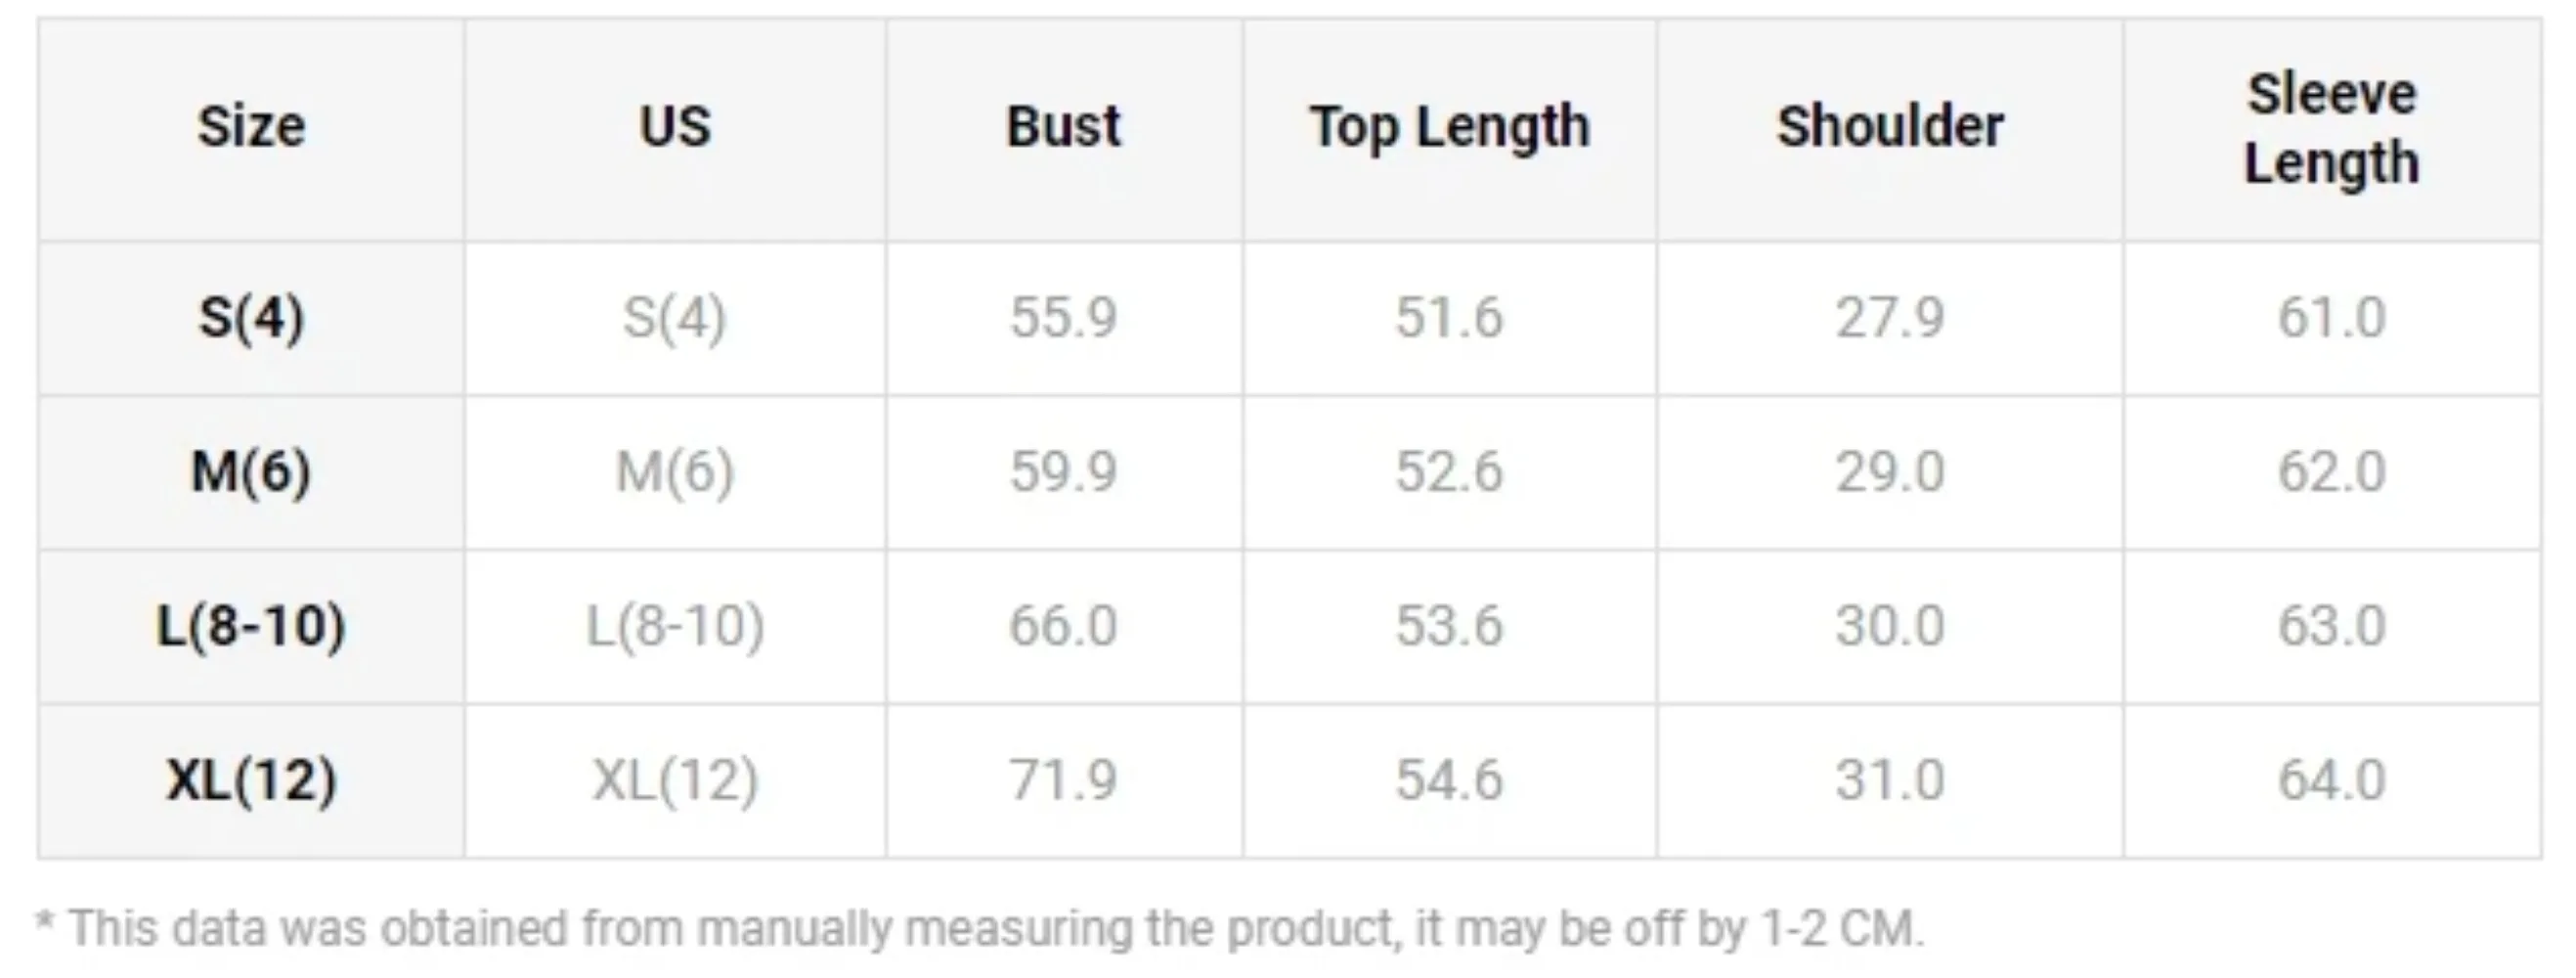Click bust value 71.9
The height and width of the screenshot is (978, 2576).
pyautogui.click(x=1063, y=780)
